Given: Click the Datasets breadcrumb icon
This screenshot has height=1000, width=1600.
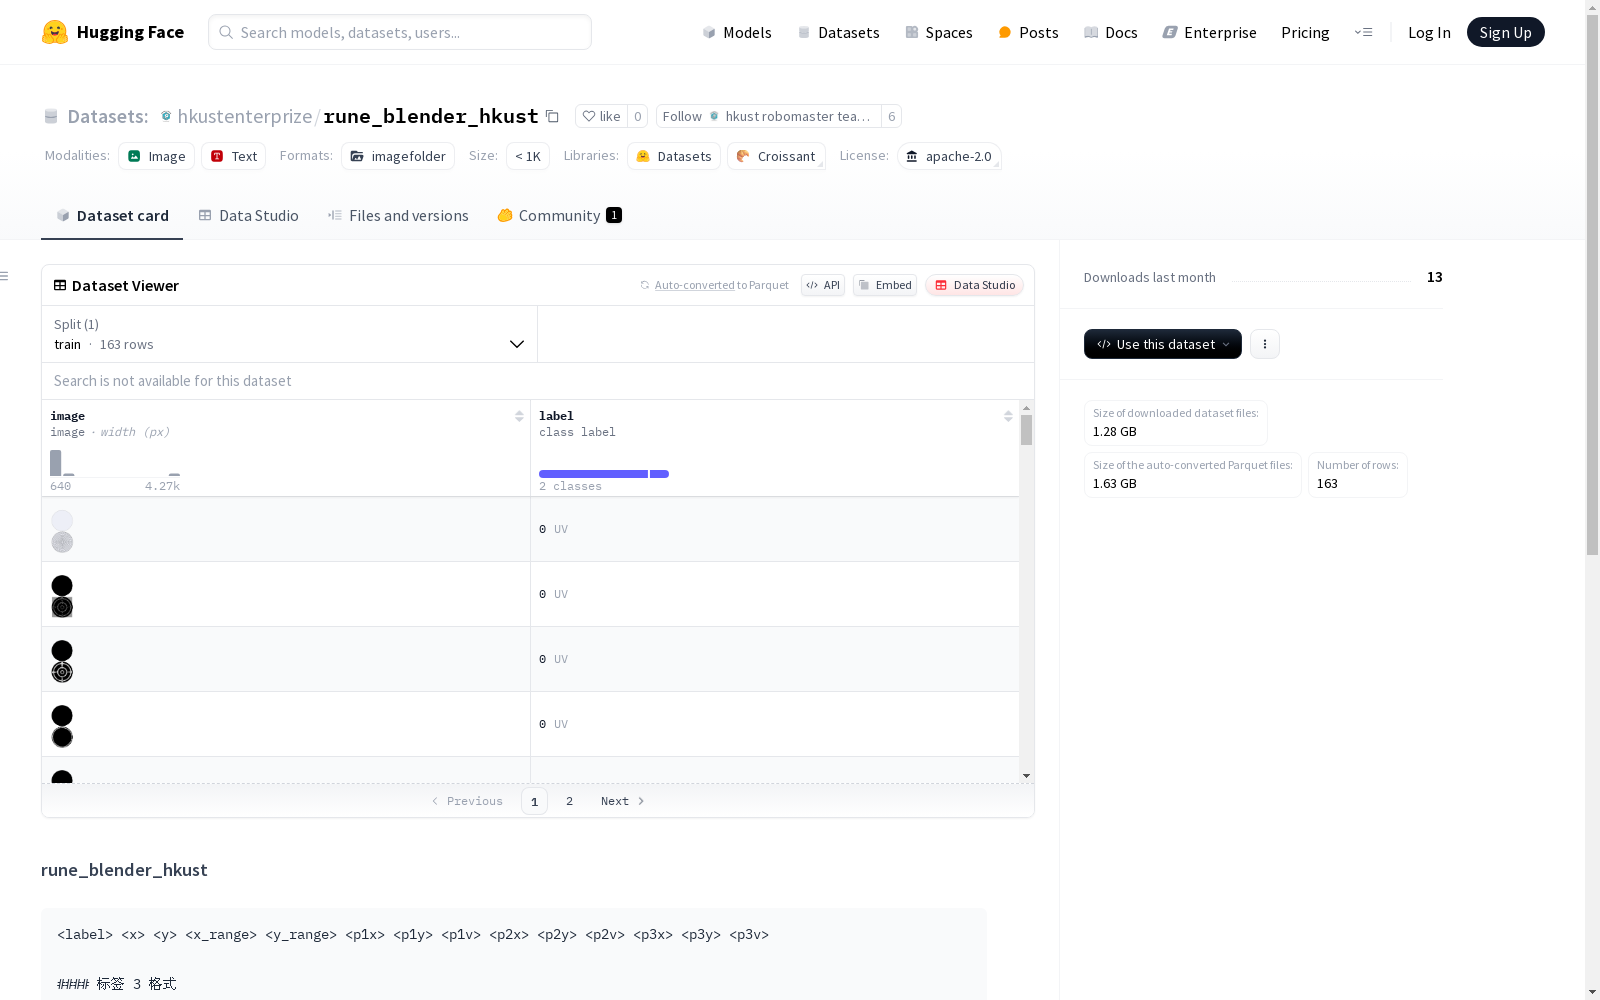Looking at the screenshot, I should click(51, 116).
